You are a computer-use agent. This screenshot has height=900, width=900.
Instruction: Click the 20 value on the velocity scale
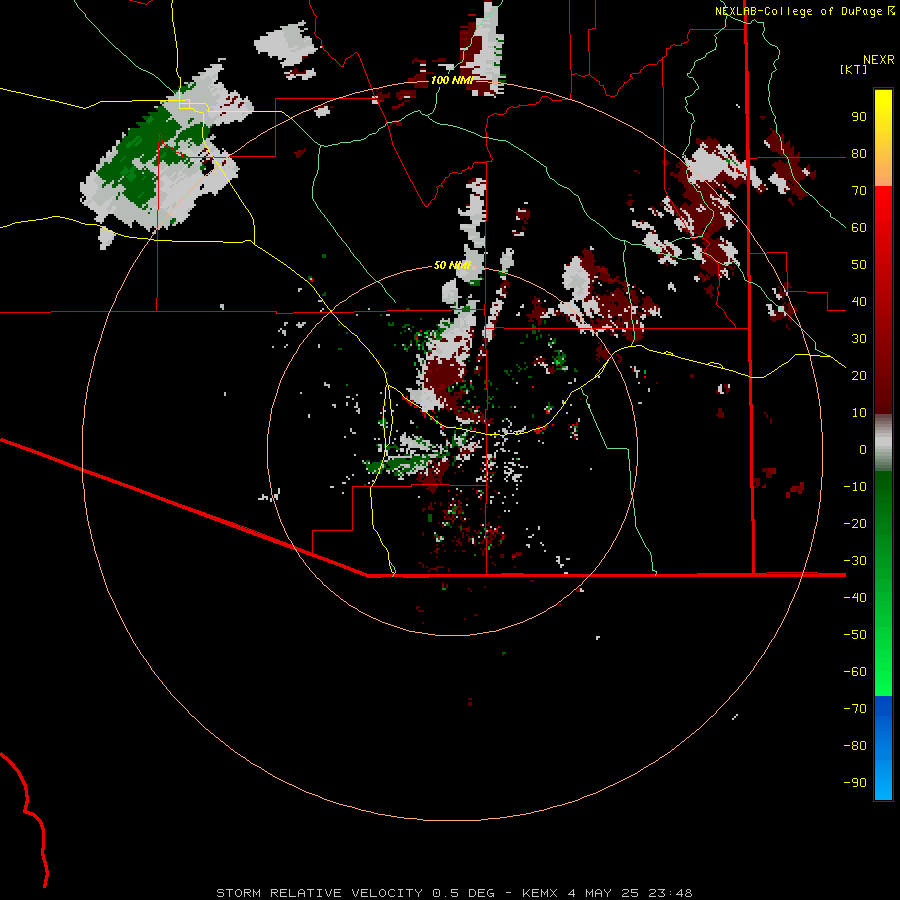pos(859,376)
